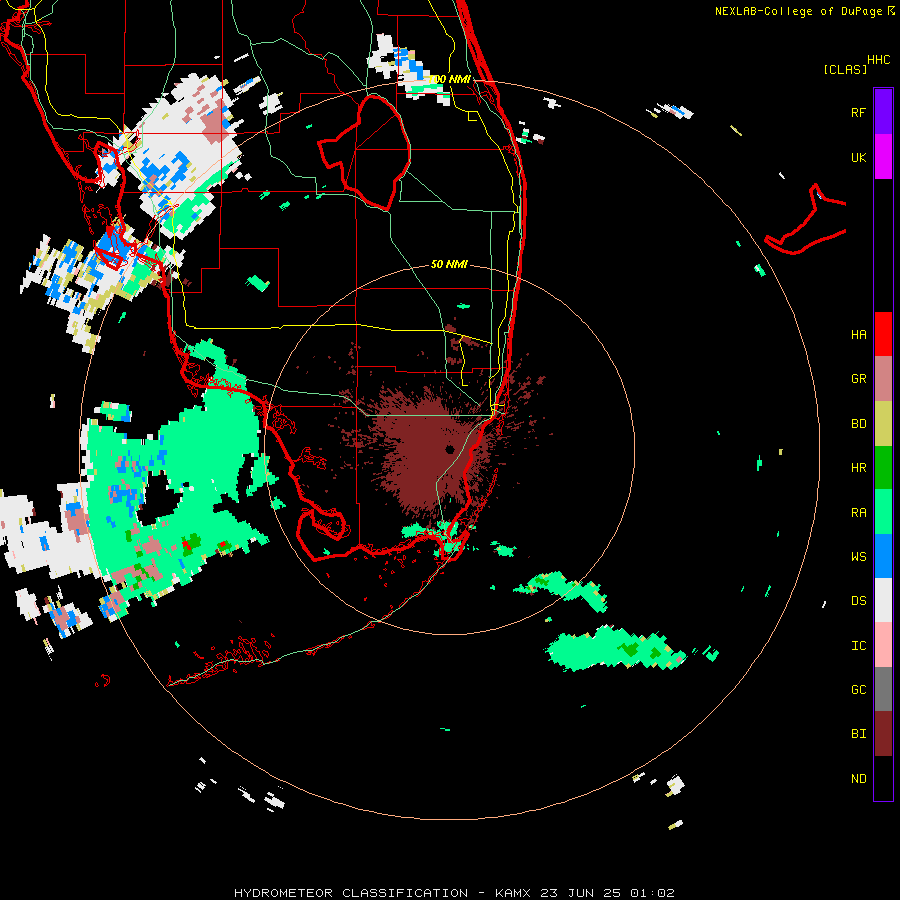Click the NEXLAB-College of DuPage credit

pyautogui.click(x=805, y=11)
